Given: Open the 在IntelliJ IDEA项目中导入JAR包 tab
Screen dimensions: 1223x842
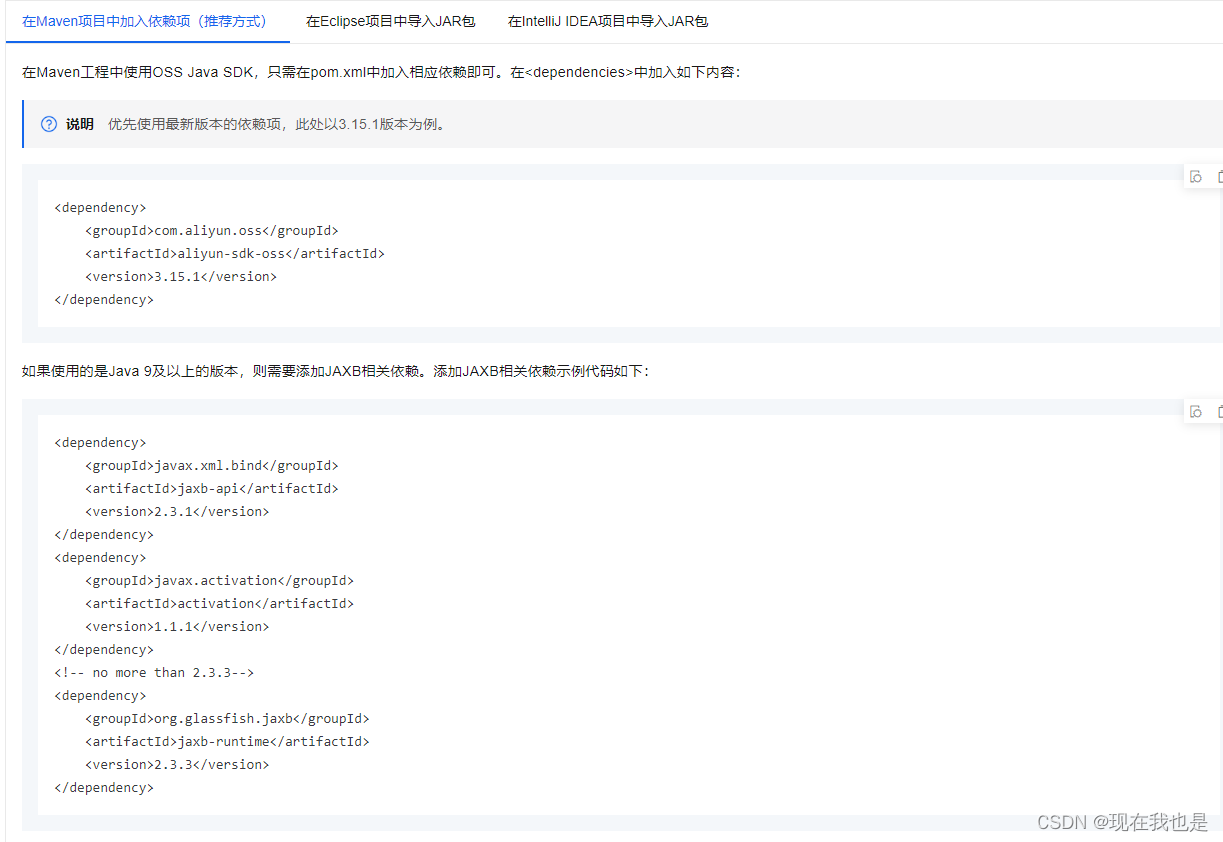Looking at the screenshot, I should coord(608,21).
